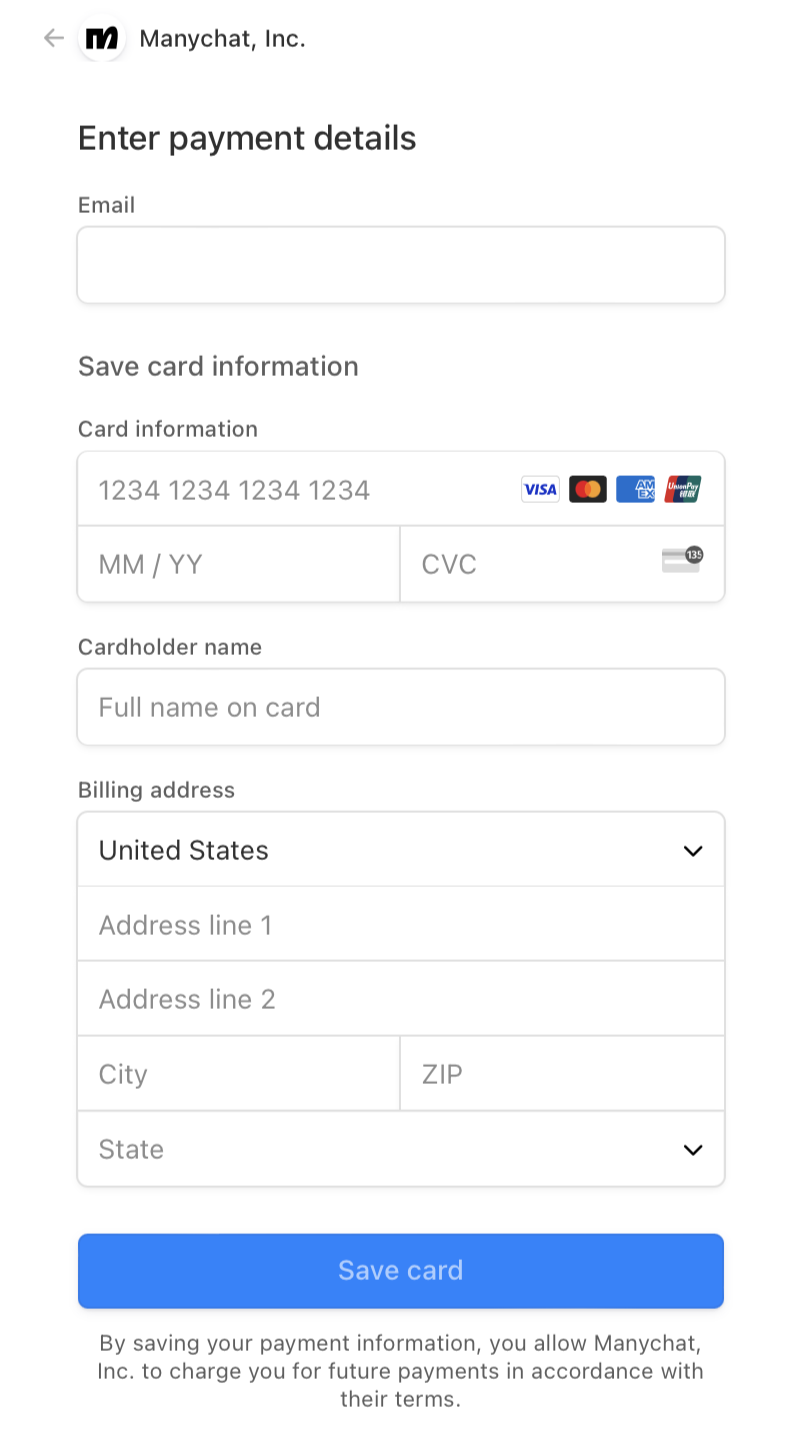Click the Save card button
The height and width of the screenshot is (1450, 812).
click(400, 1270)
